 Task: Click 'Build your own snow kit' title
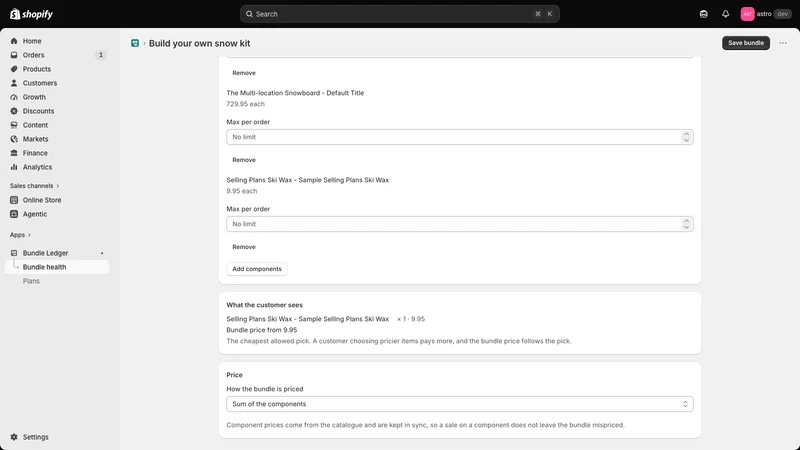point(199,43)
